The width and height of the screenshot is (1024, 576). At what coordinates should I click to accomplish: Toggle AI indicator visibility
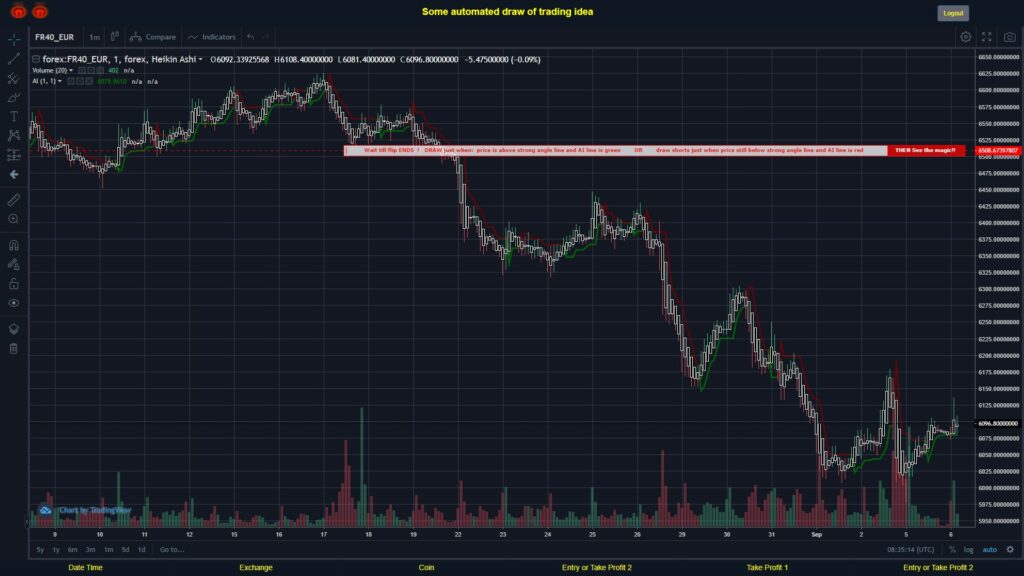coord(71,82)
